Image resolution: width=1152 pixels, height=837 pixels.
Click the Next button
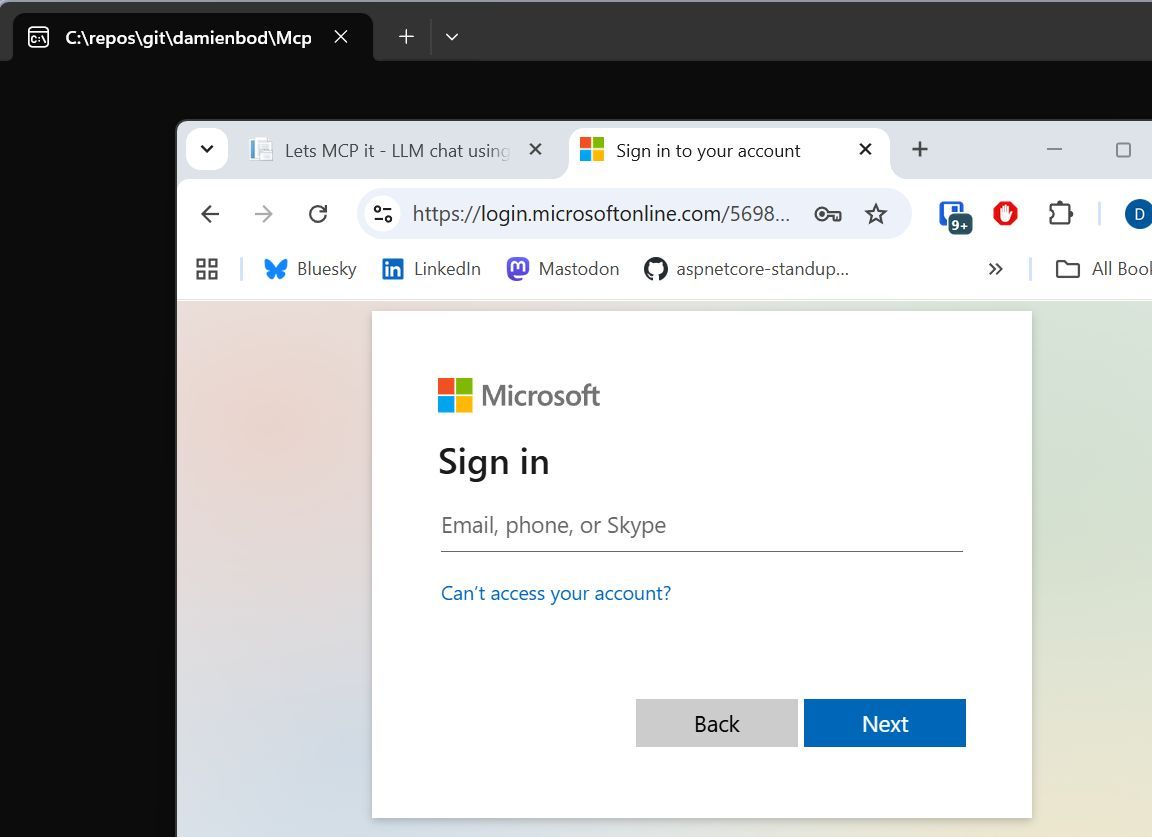coord(885,723)
